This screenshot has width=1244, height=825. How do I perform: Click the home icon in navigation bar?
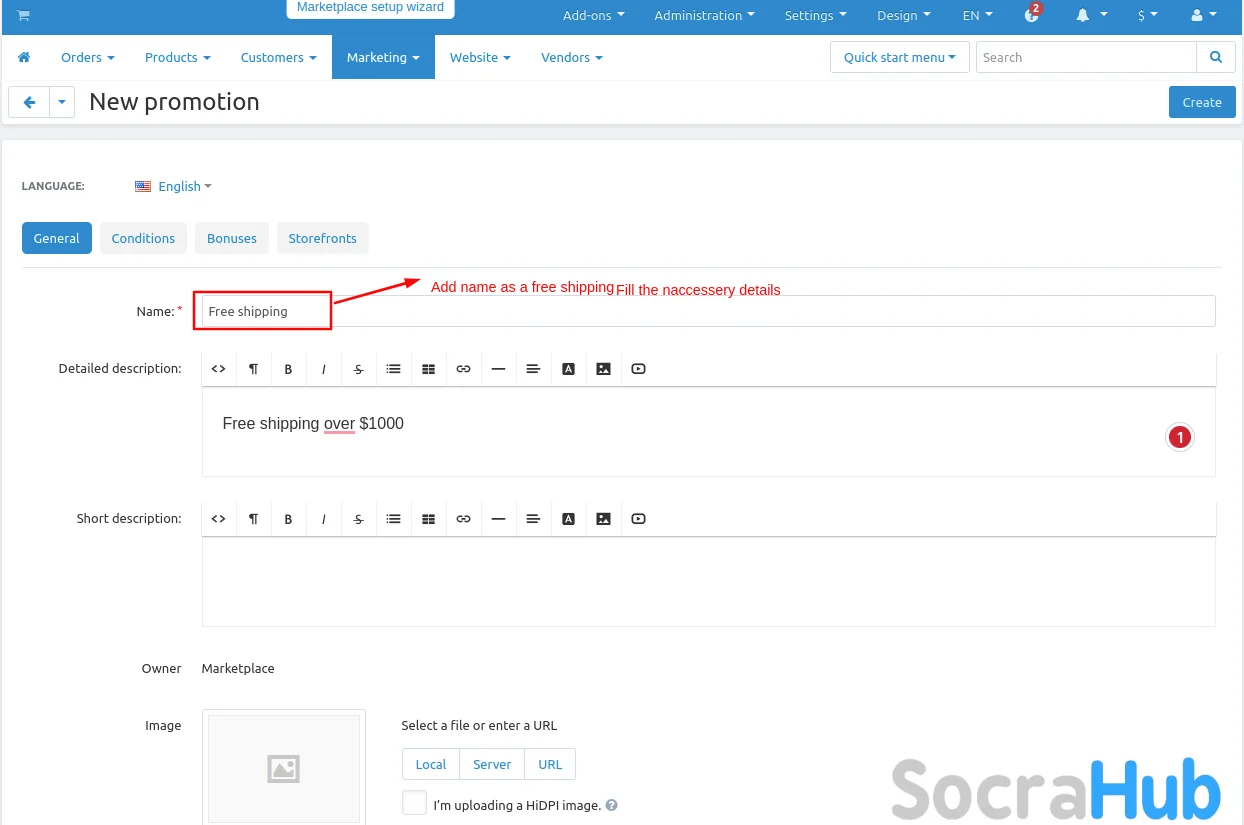click(24, 57)
